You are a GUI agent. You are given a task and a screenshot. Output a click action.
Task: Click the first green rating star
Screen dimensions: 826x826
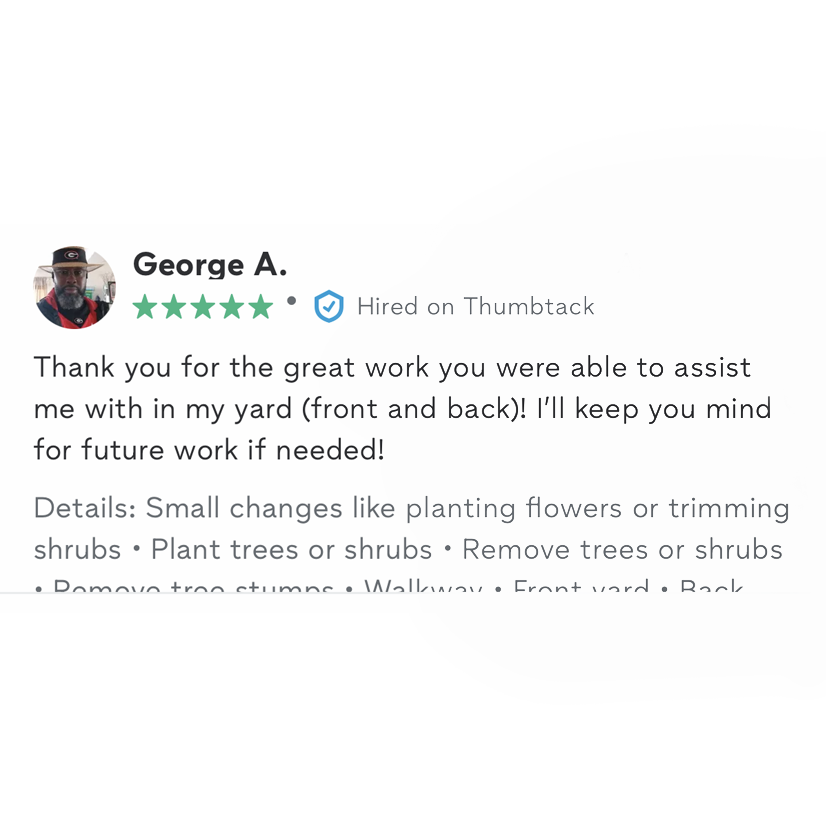click(x=145, y=307)
